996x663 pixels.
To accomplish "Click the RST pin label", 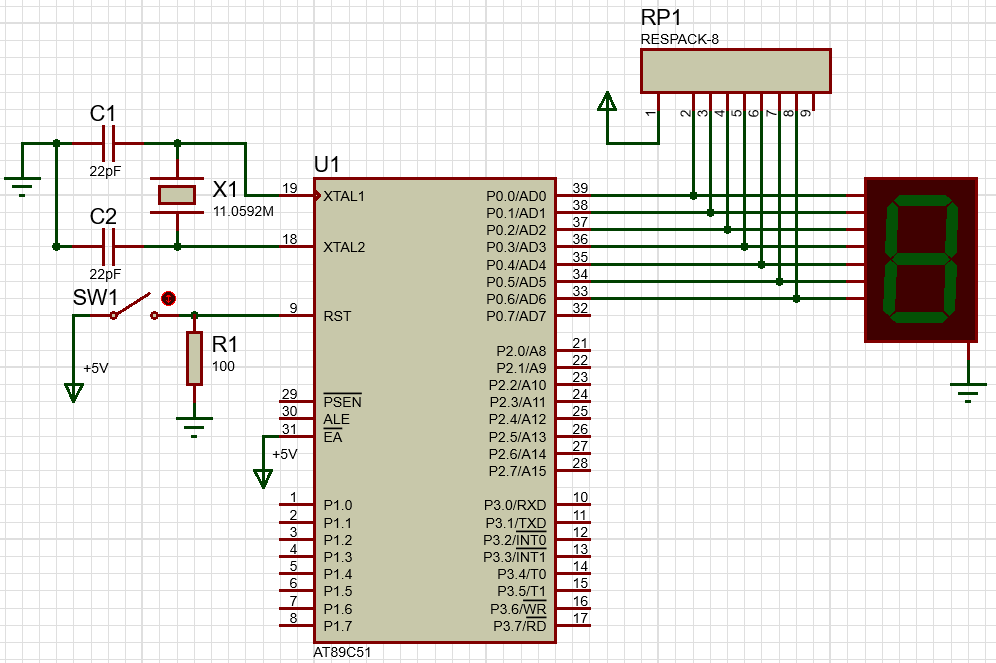I will point(337,316).
